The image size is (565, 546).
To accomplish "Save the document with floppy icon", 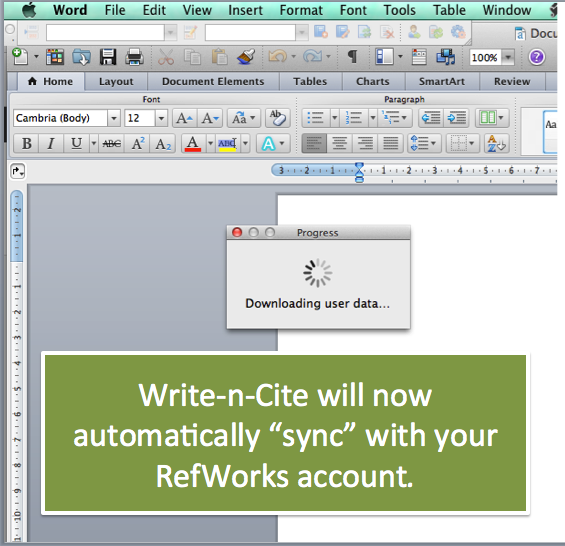I will pos(108,57).
